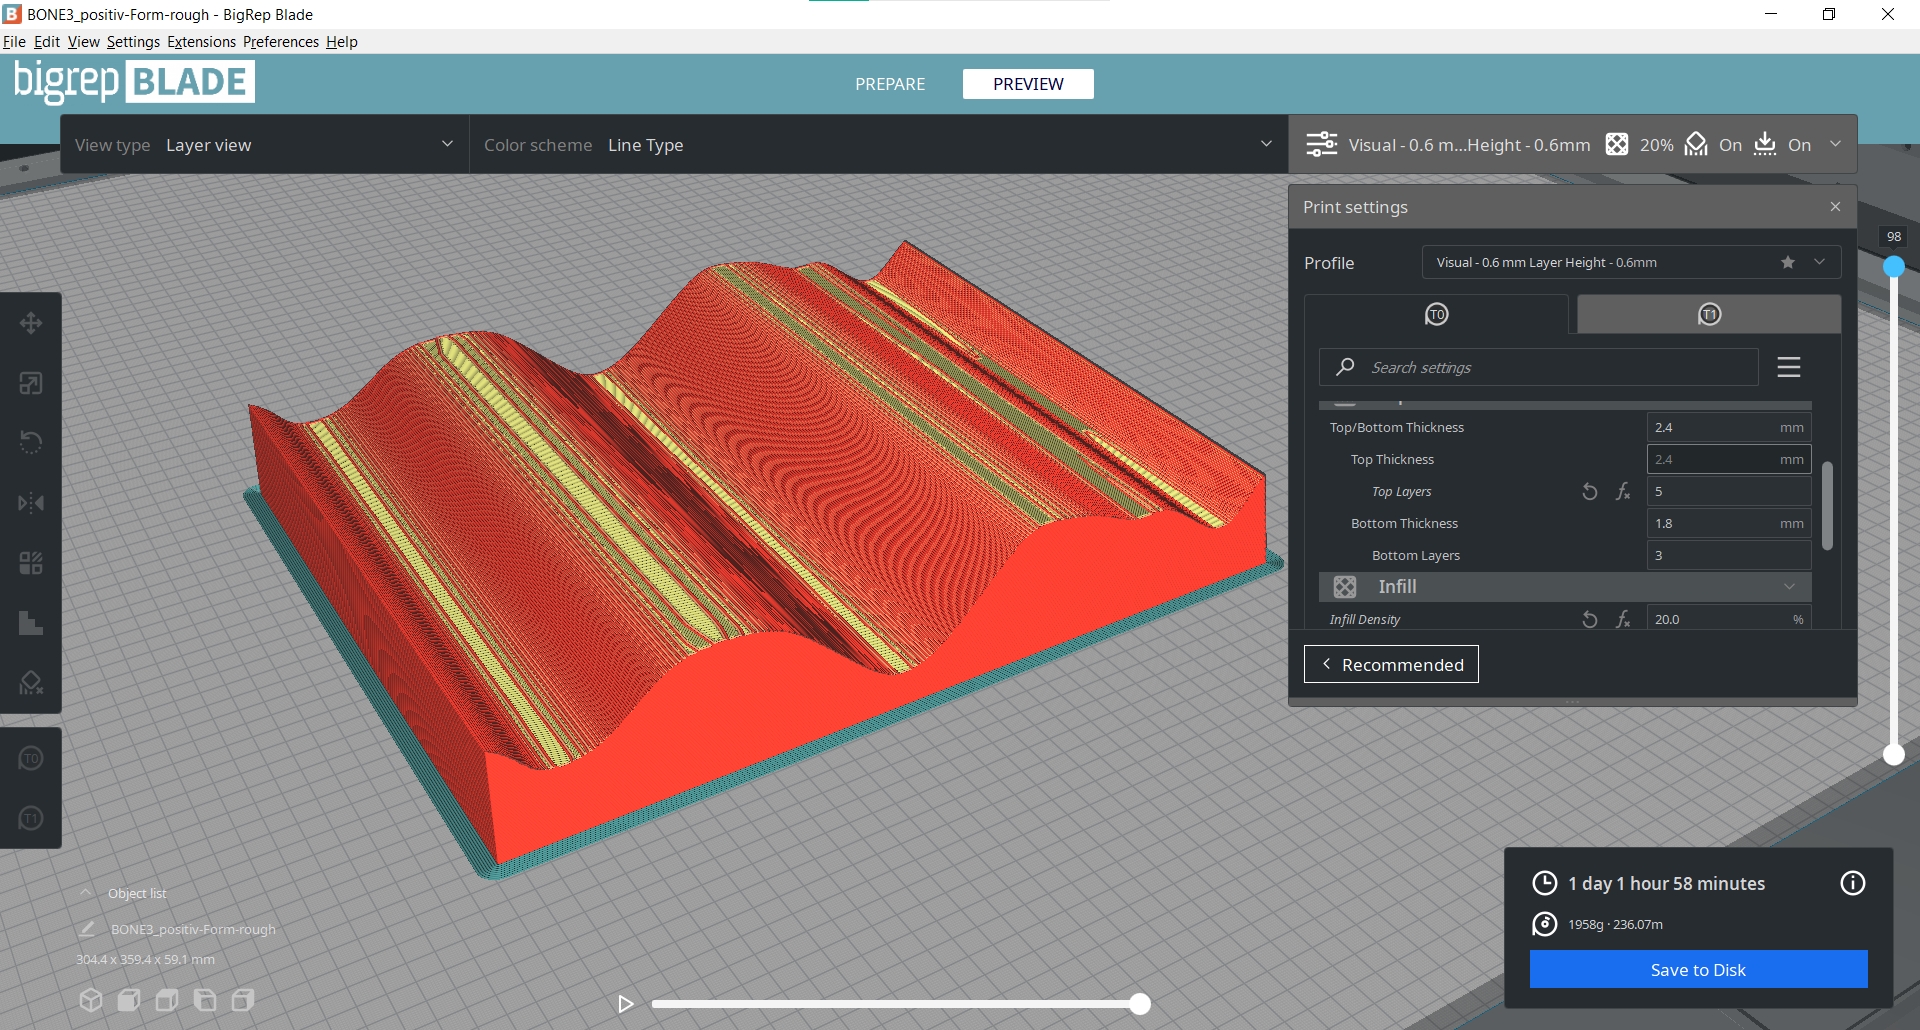Screen dimensions: 1920x1030
Task: Select the Move tool in left toolbar
Action: pyautogui.click(x=31, y=323)
